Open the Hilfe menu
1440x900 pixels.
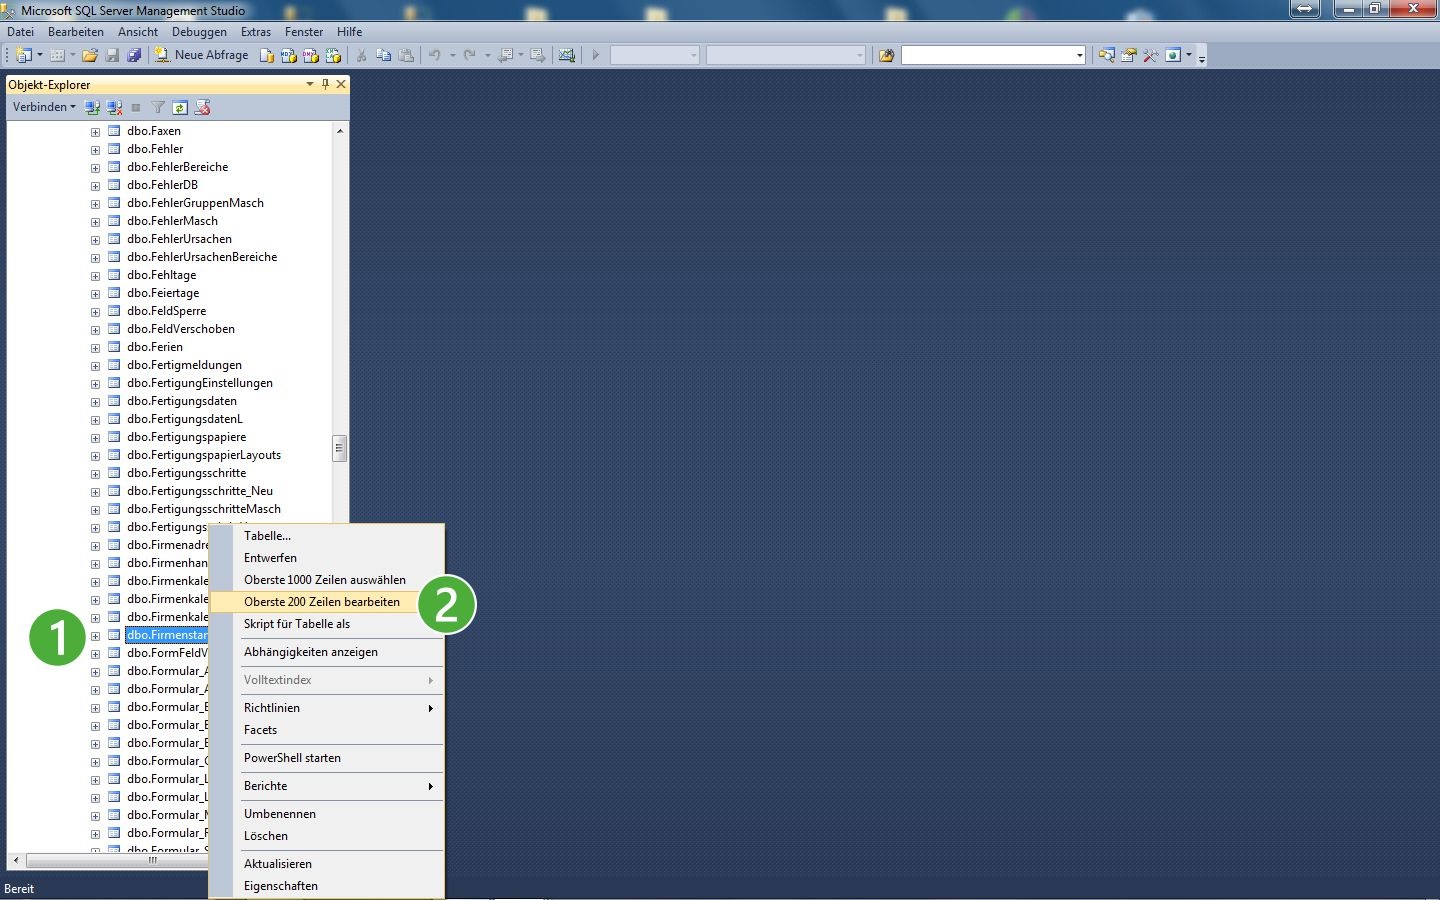click(350, 32)
